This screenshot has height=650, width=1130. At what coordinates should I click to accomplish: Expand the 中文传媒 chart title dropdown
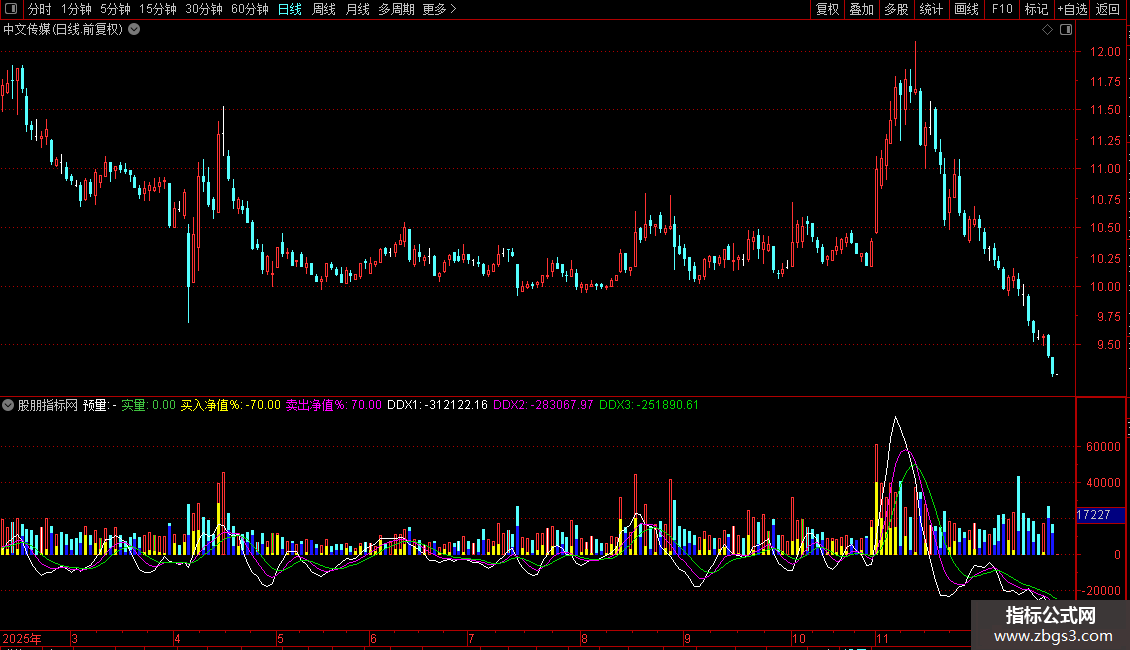click(134, 30)
